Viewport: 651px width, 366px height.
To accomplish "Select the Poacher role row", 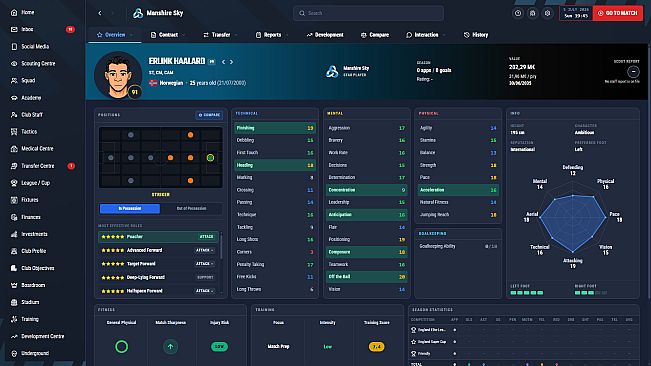I will pyautogui.click(x=158, y=237).
